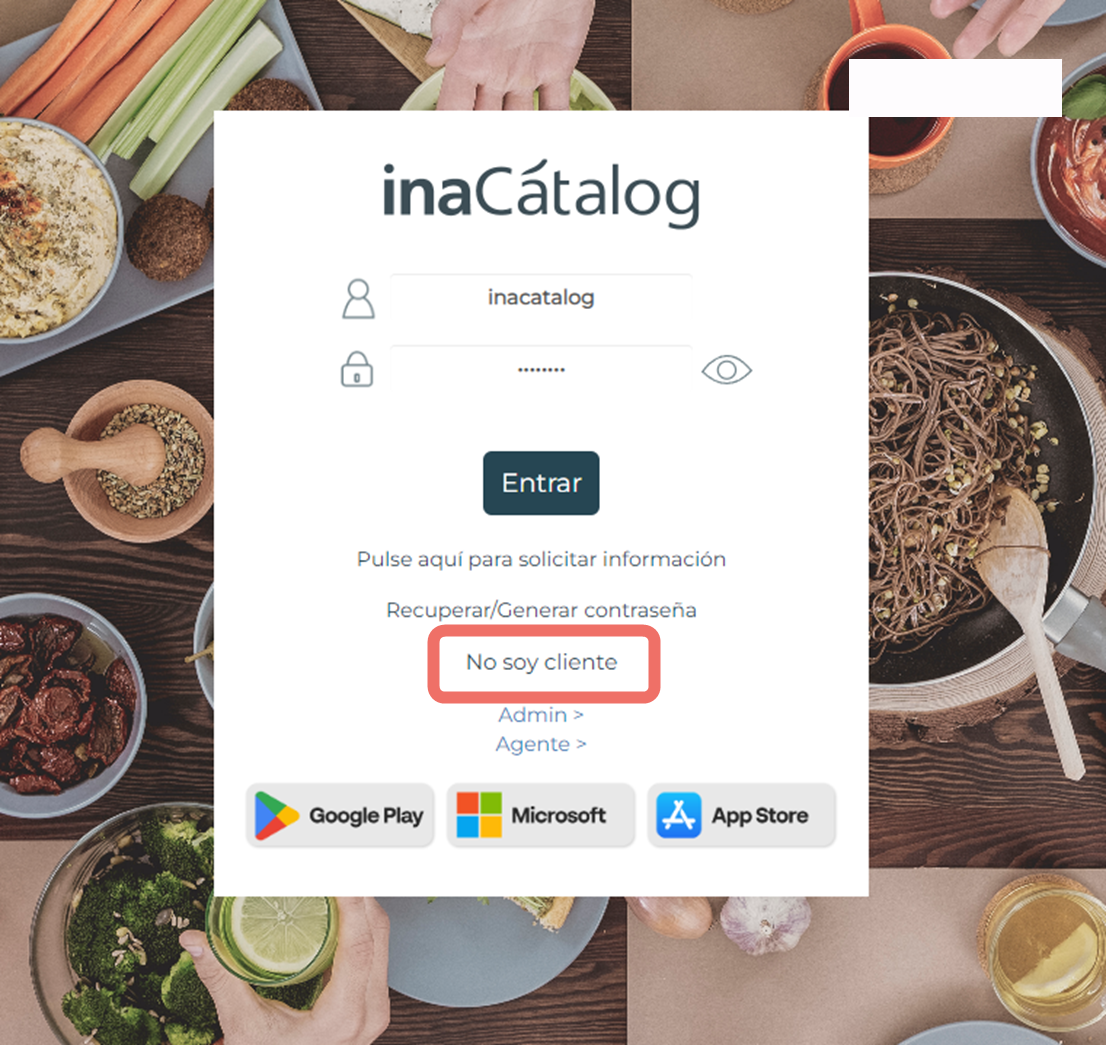Focus the password input field
1106x1045 pixels.
pyautogui.click(x=541, y=369)
